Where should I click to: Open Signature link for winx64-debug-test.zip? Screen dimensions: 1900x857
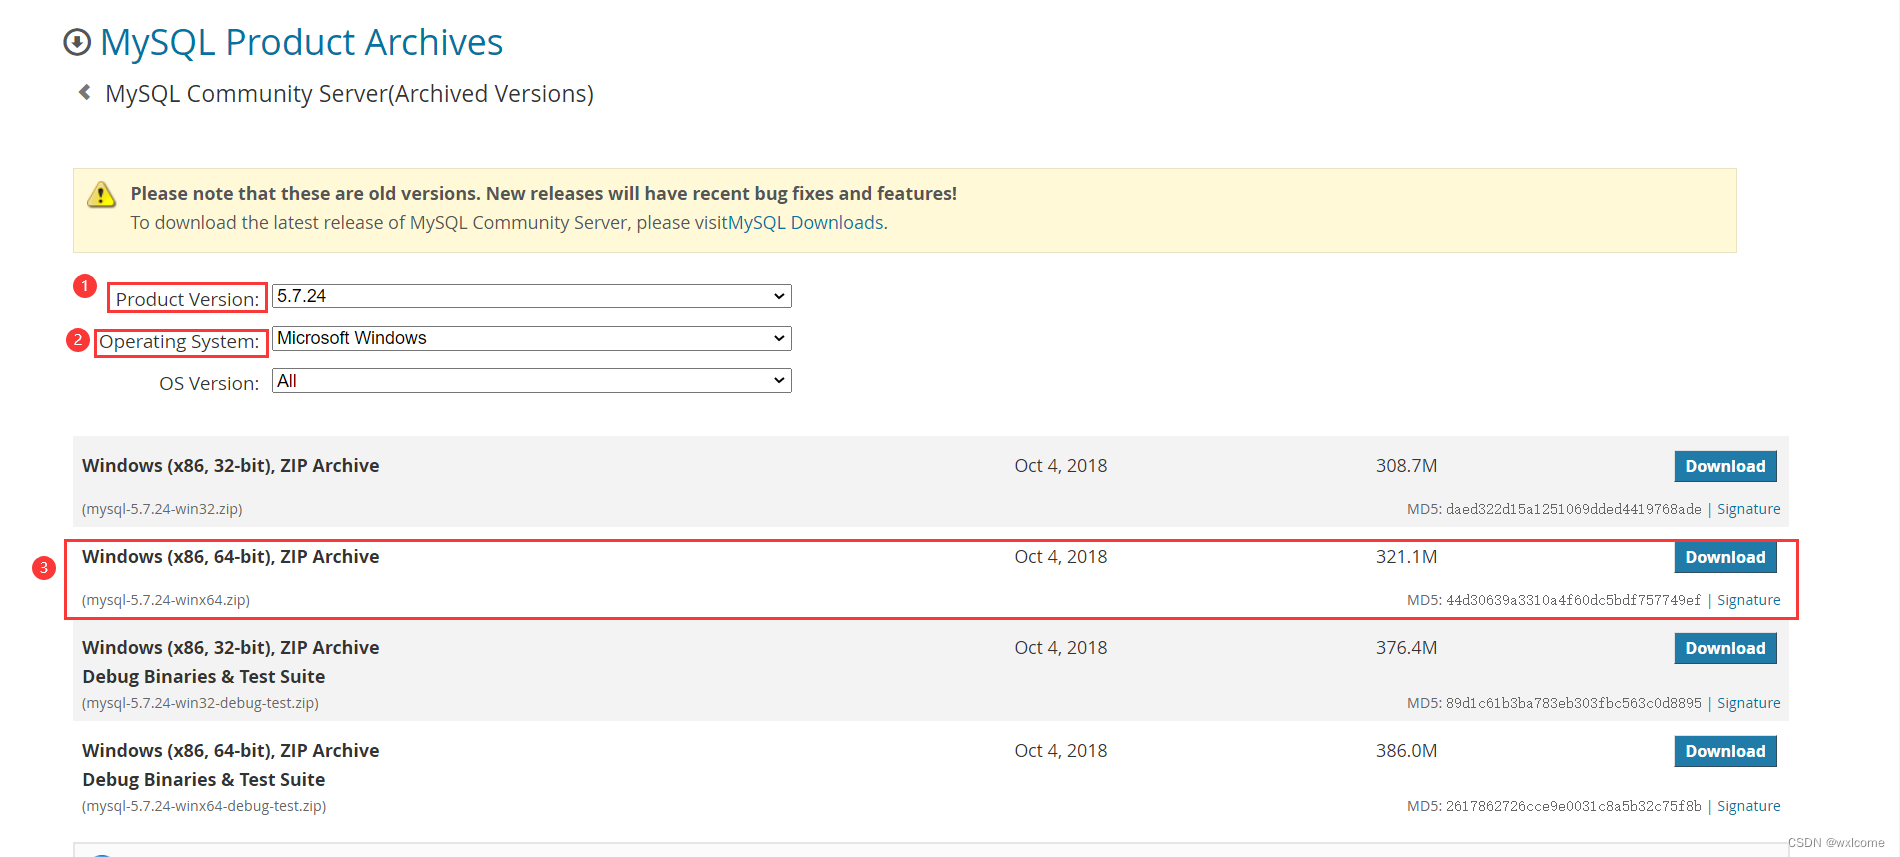[1748, 806]
